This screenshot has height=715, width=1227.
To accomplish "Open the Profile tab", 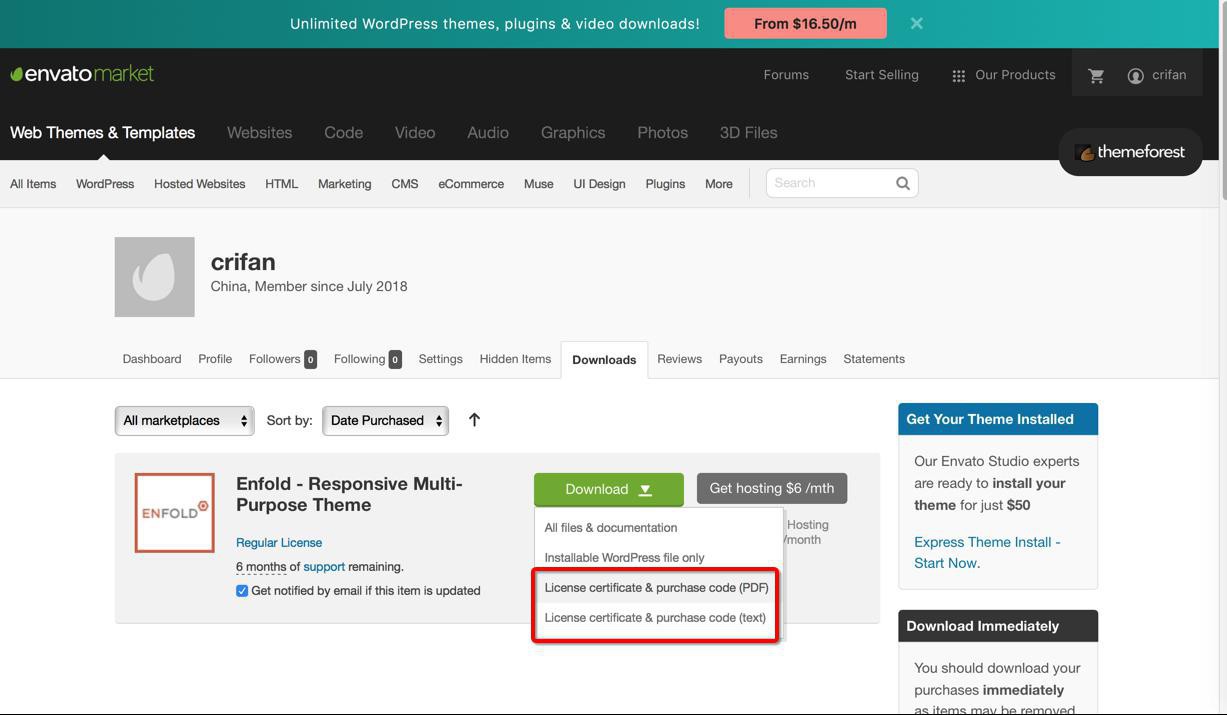I will (215, 359).
